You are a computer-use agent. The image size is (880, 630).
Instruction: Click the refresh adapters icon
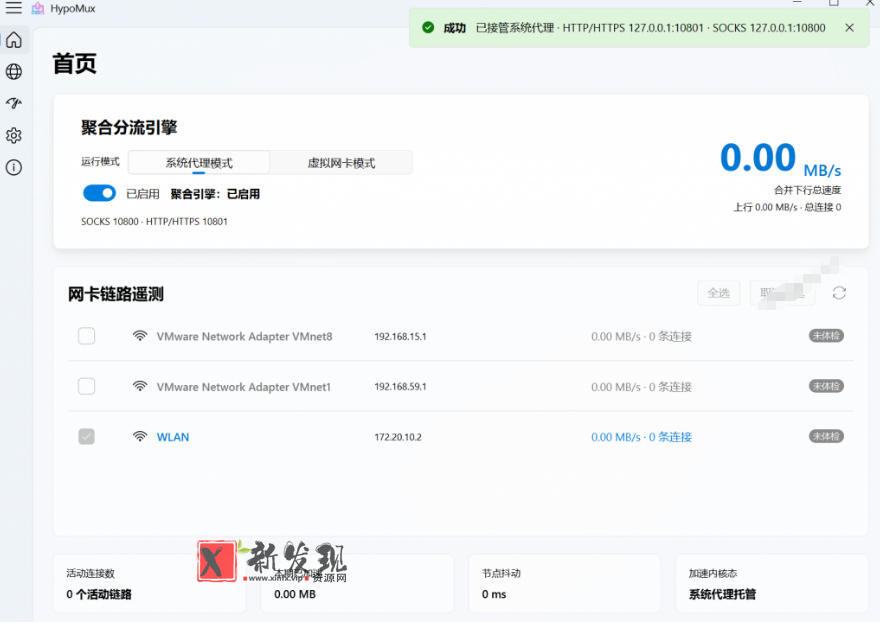(839, 293)
